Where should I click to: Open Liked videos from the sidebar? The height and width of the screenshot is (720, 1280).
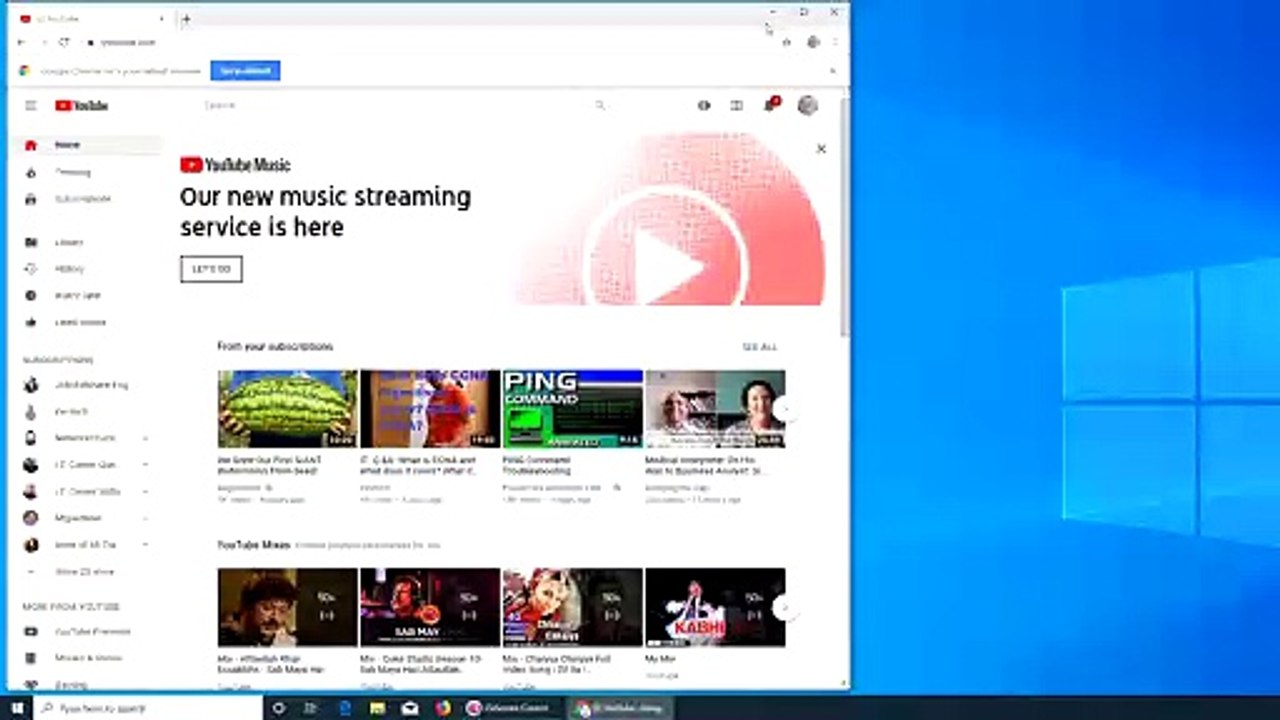[x=85, y=322]
